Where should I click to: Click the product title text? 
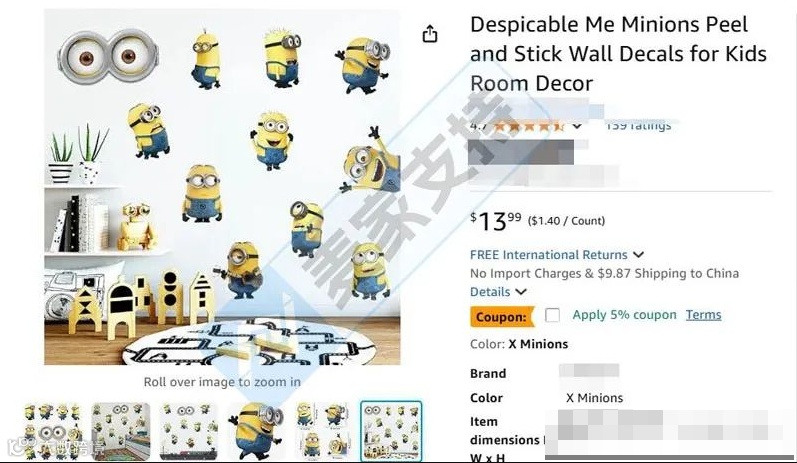[x=618, y=54]
